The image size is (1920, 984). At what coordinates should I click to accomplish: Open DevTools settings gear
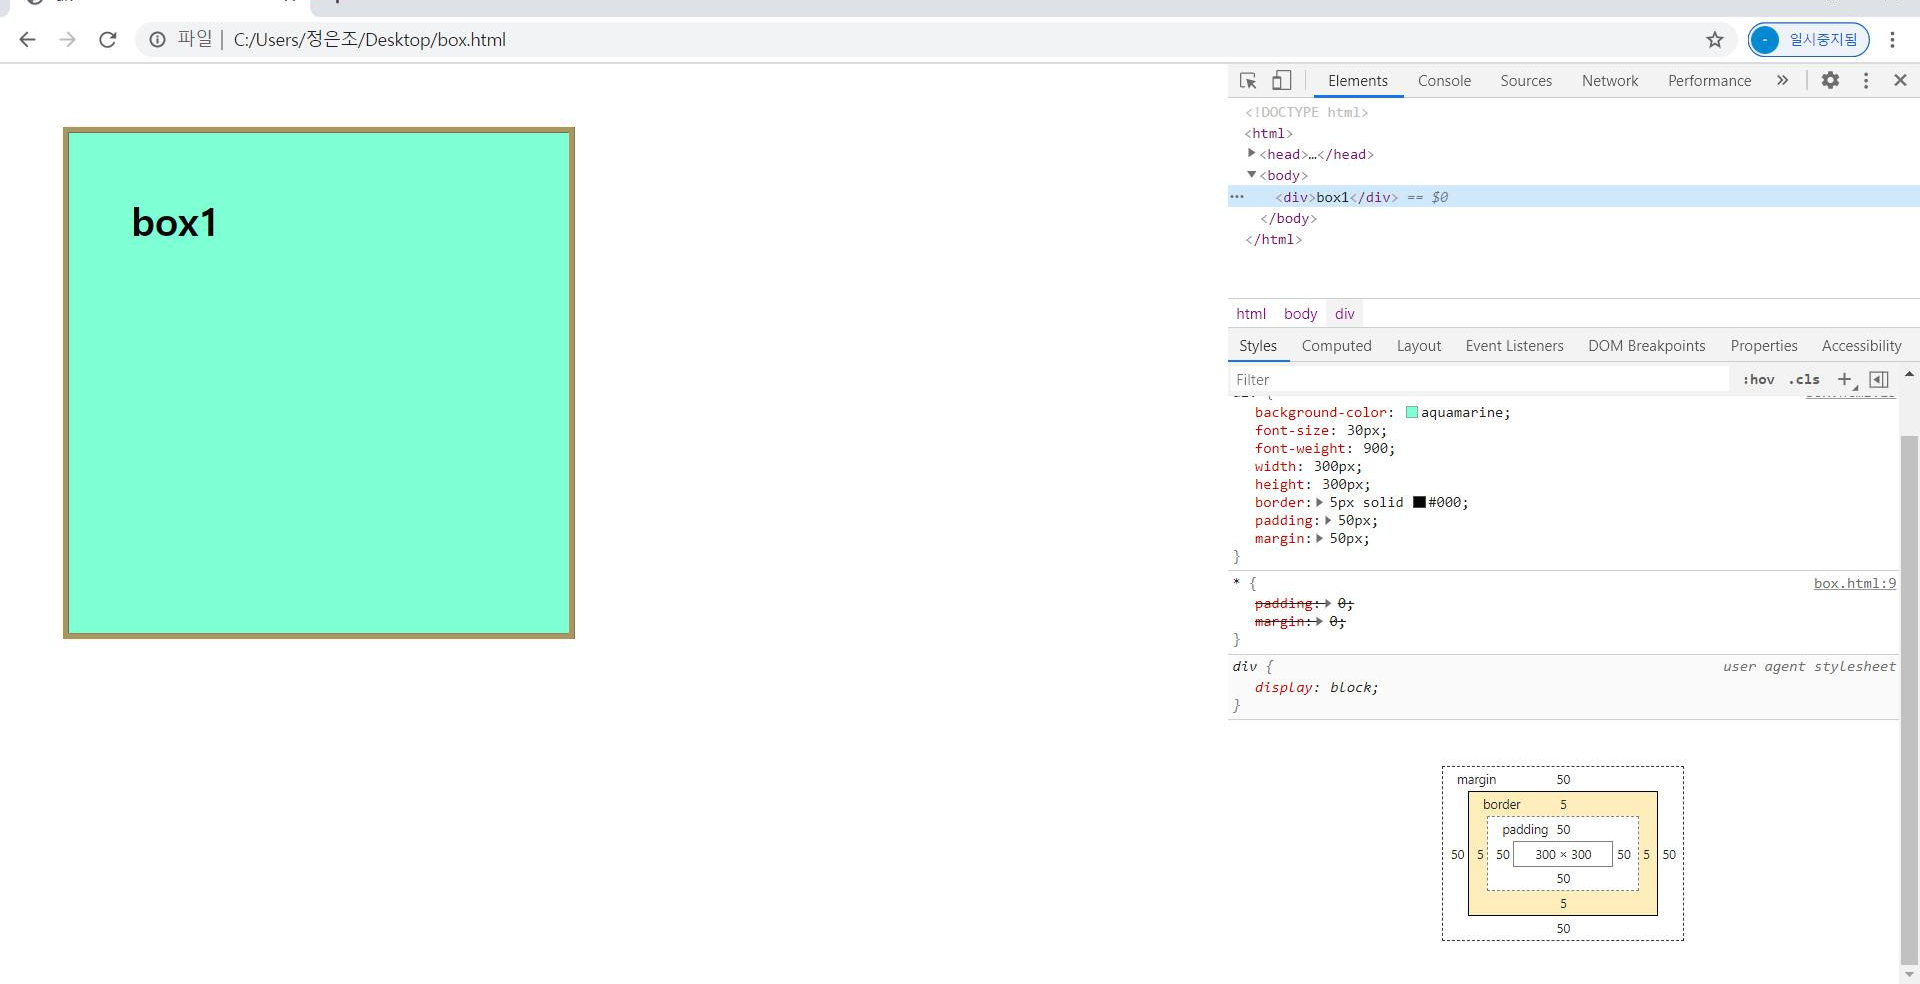(1830, 80)
